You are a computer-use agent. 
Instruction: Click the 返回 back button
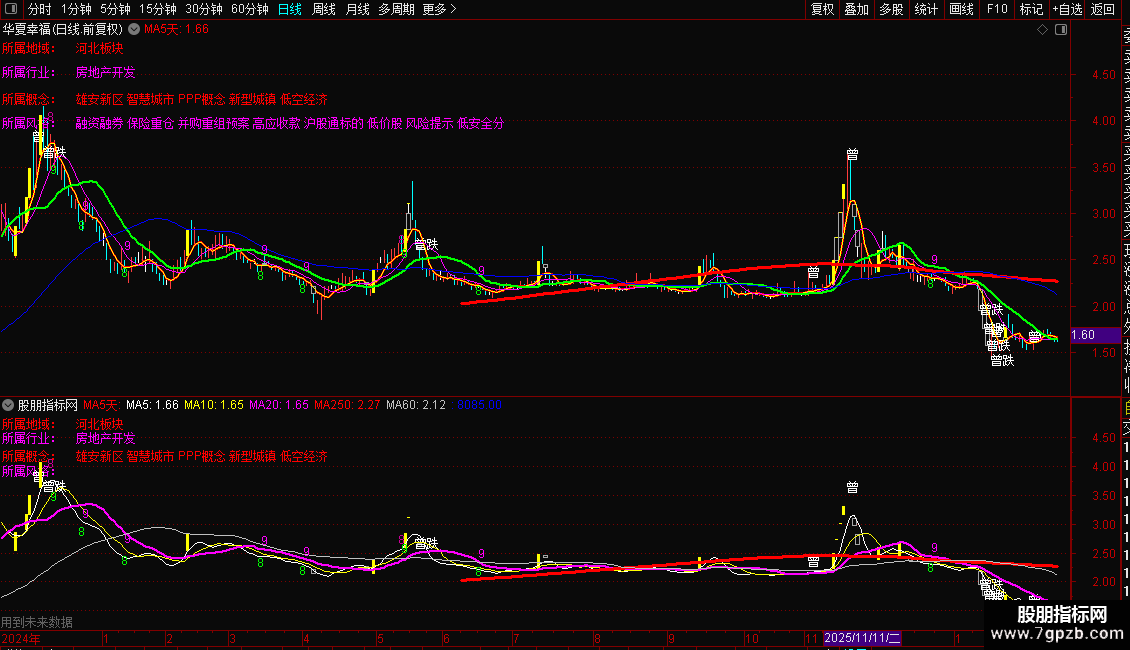coord(1103,9)
